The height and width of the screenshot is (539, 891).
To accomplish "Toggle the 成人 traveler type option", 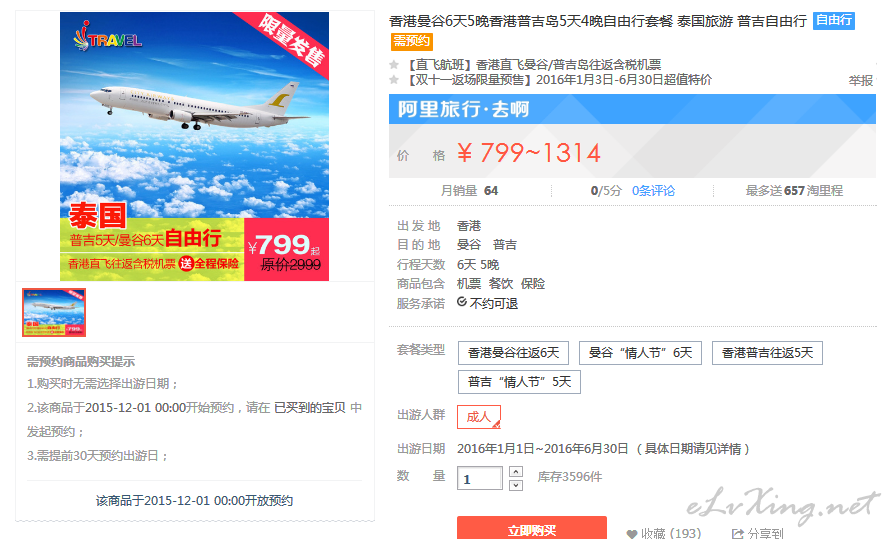I will coord(478,417).
